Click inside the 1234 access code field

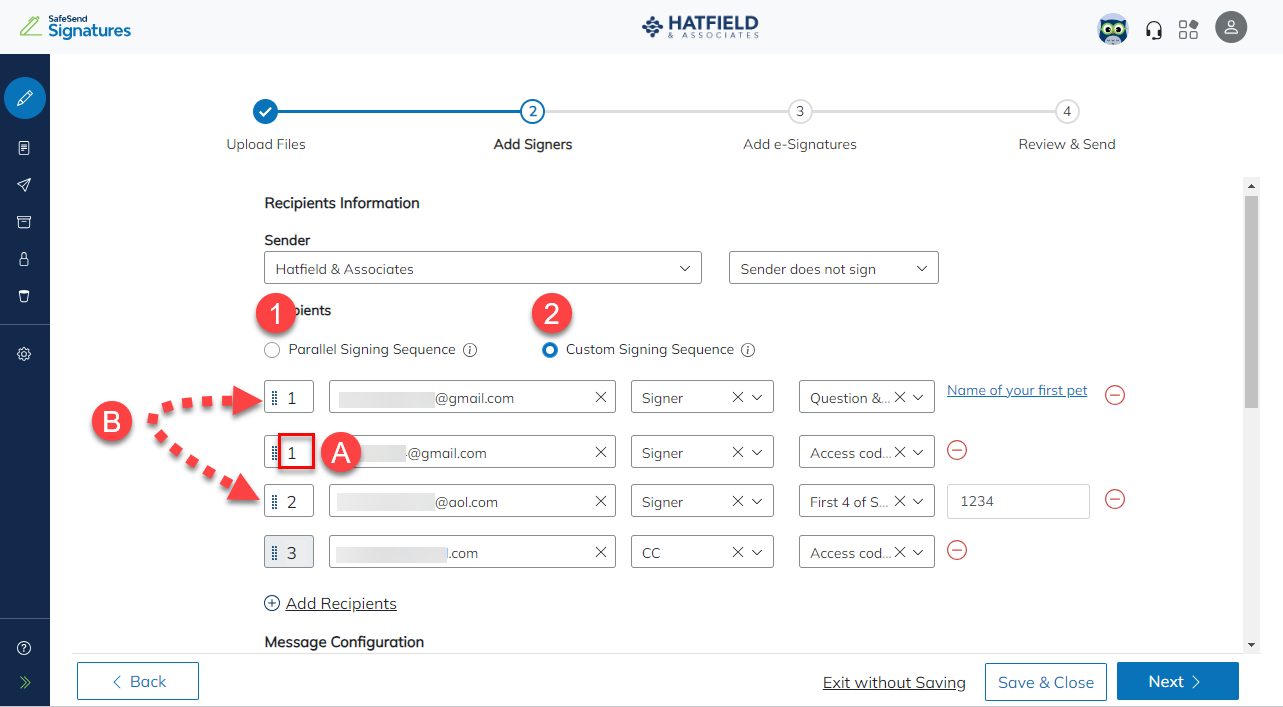[1018, 501]
